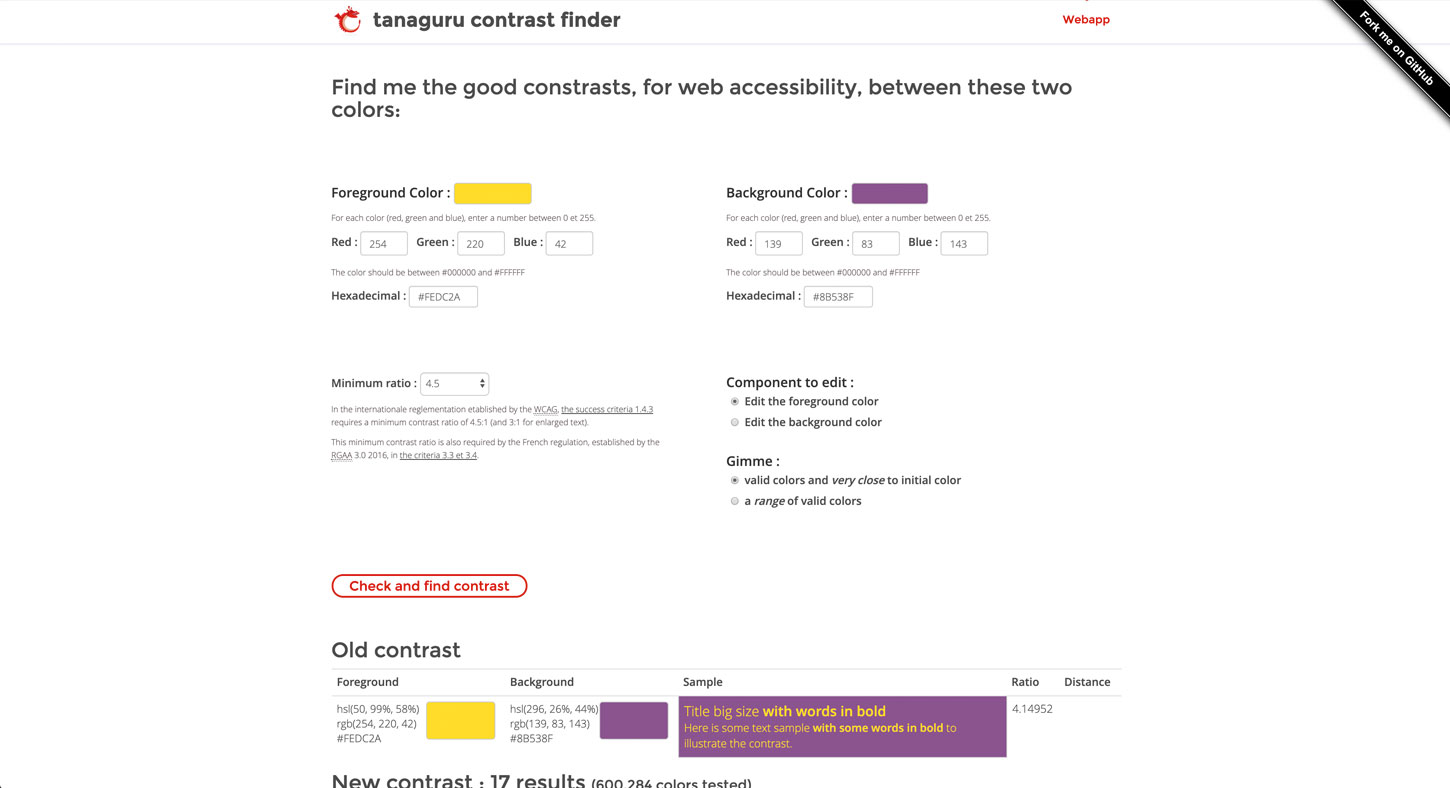Image resolution: width=1450 pixels, height=788 pixels.
Task: Click the yellow Foreground Color swatch
Action: (492, 193)
